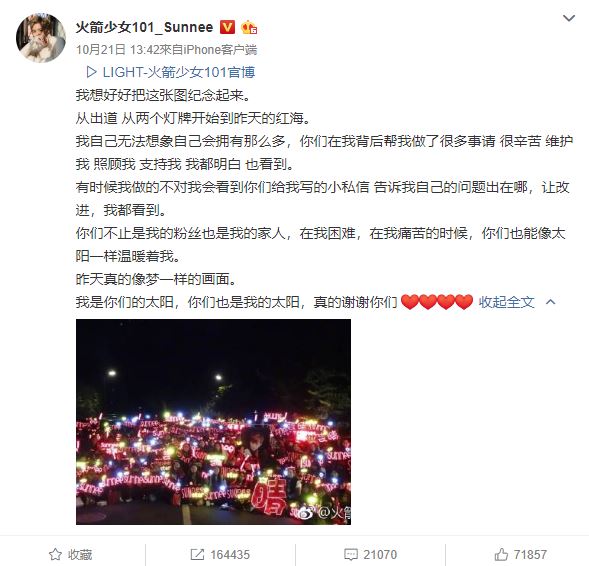Open the red light-sign crowd photo
The width and height of the screenshot is (589, 566).
[x=213, y=422]
